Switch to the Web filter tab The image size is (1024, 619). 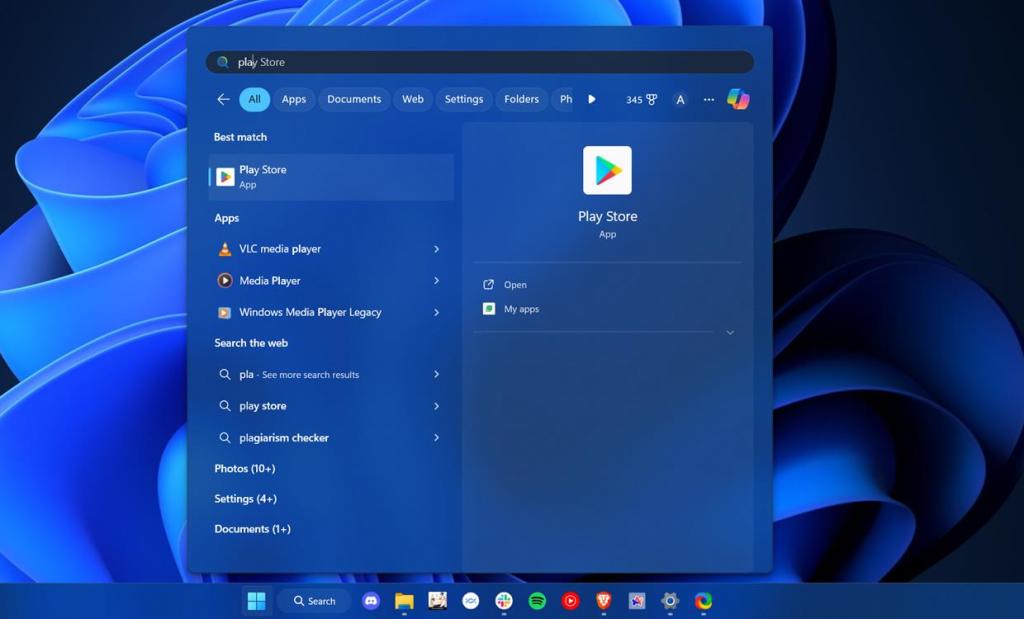413,99
